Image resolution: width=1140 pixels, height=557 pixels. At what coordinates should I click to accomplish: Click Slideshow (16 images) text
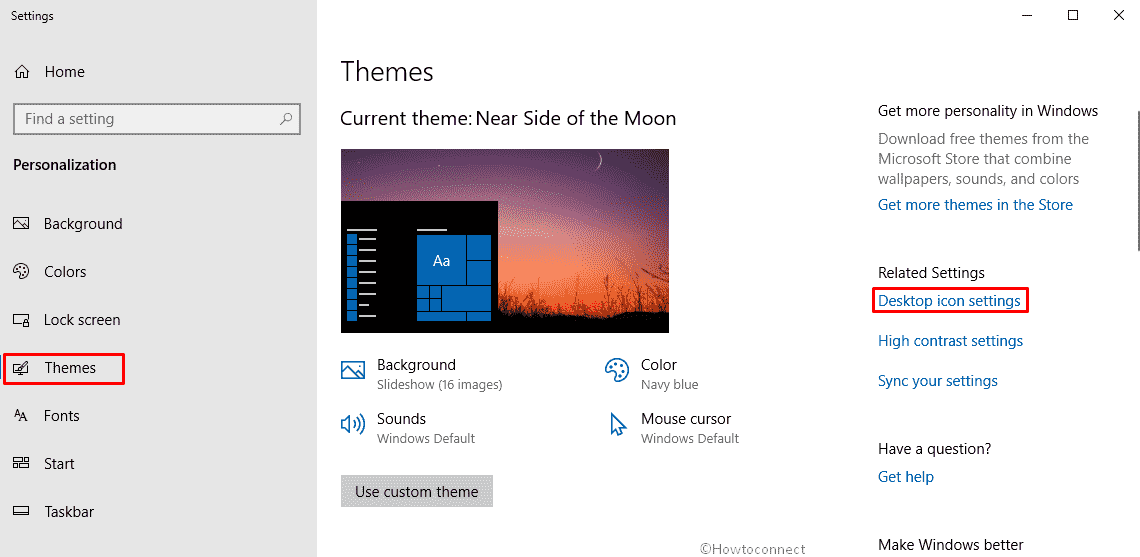[x=439, y=385]
